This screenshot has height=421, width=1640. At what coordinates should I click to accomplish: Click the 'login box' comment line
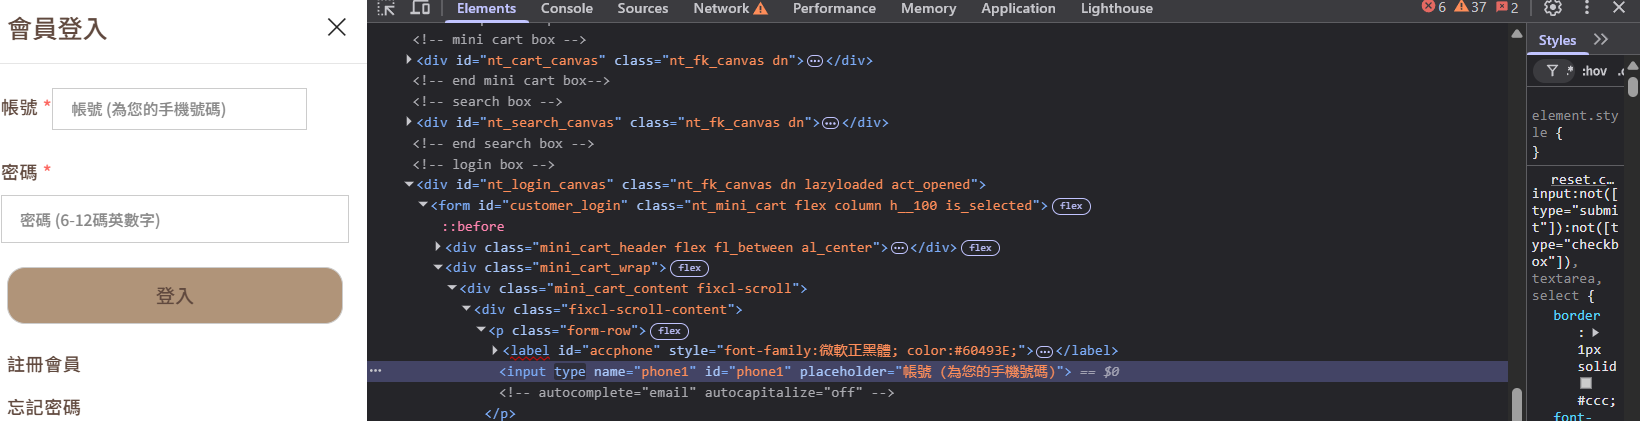coord(483,164)
